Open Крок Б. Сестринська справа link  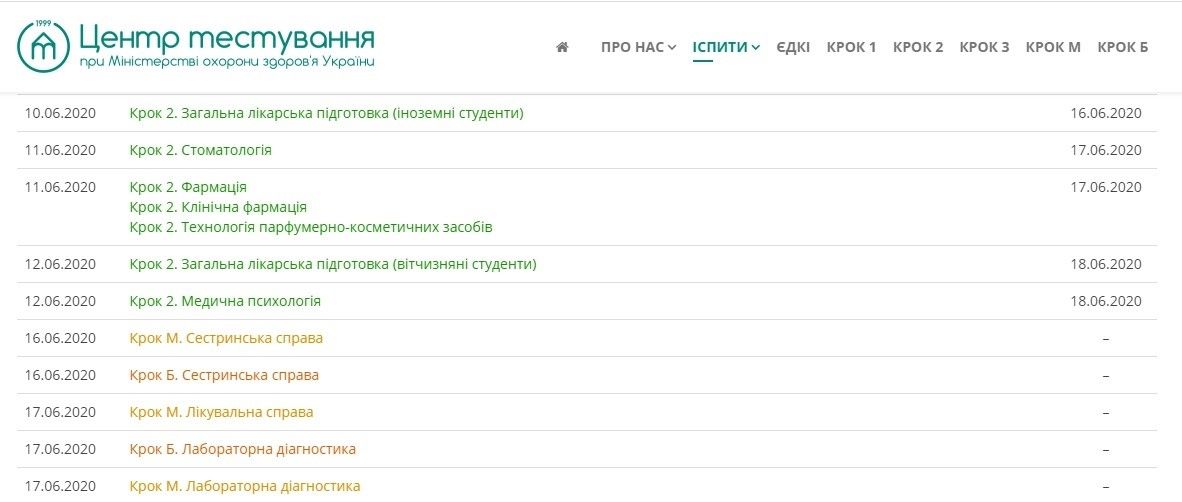(x=224, y=375)
